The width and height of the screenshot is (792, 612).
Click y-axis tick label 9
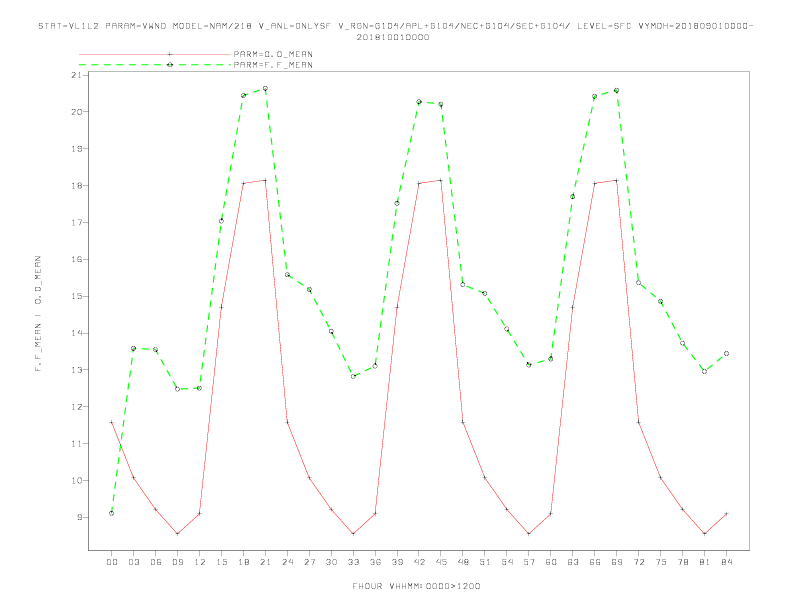click(79, 517)
